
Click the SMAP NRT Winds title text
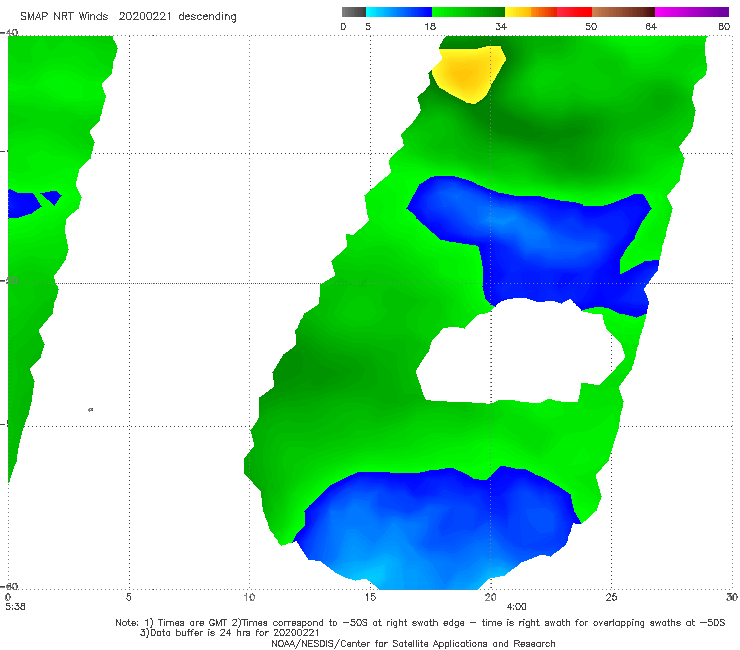coord(128,17)
